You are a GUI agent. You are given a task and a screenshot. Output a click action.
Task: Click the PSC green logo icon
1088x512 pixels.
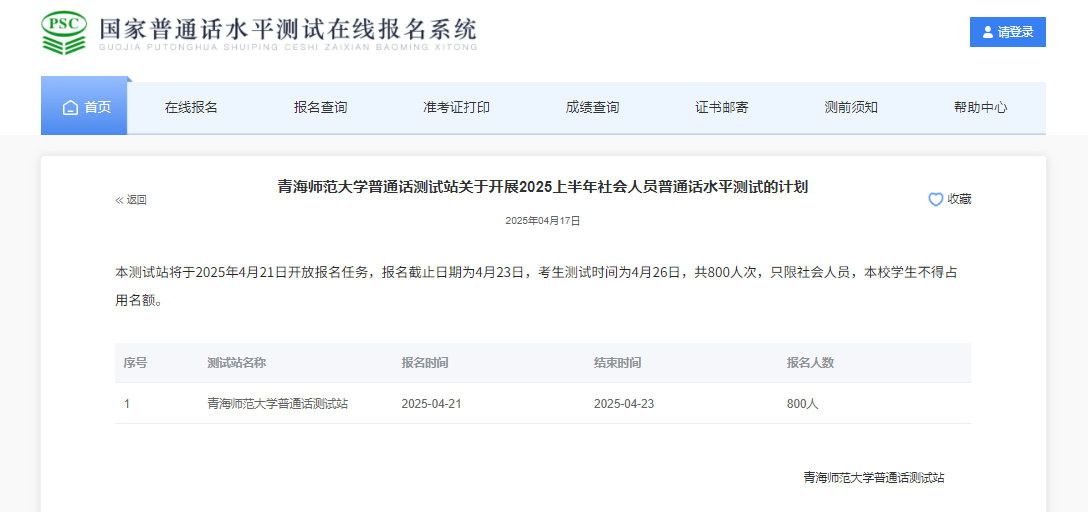[65, 32]
